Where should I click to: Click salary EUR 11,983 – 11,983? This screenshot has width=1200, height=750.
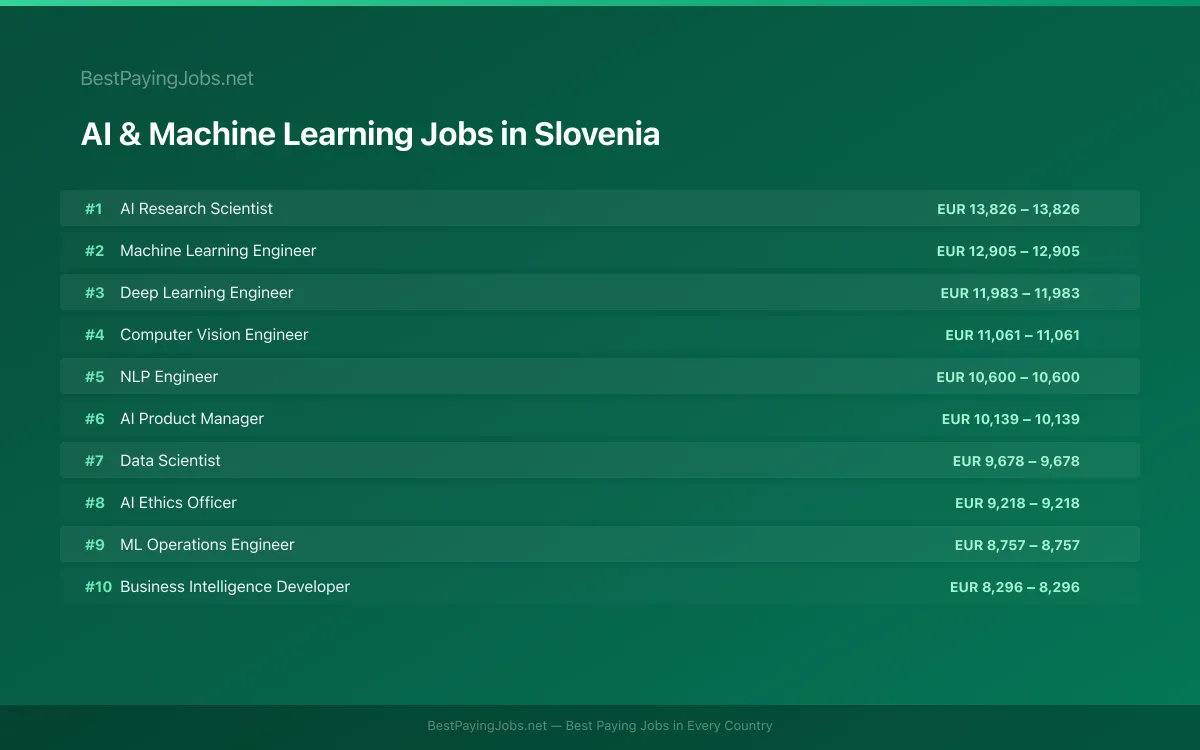coord(1010,293)
